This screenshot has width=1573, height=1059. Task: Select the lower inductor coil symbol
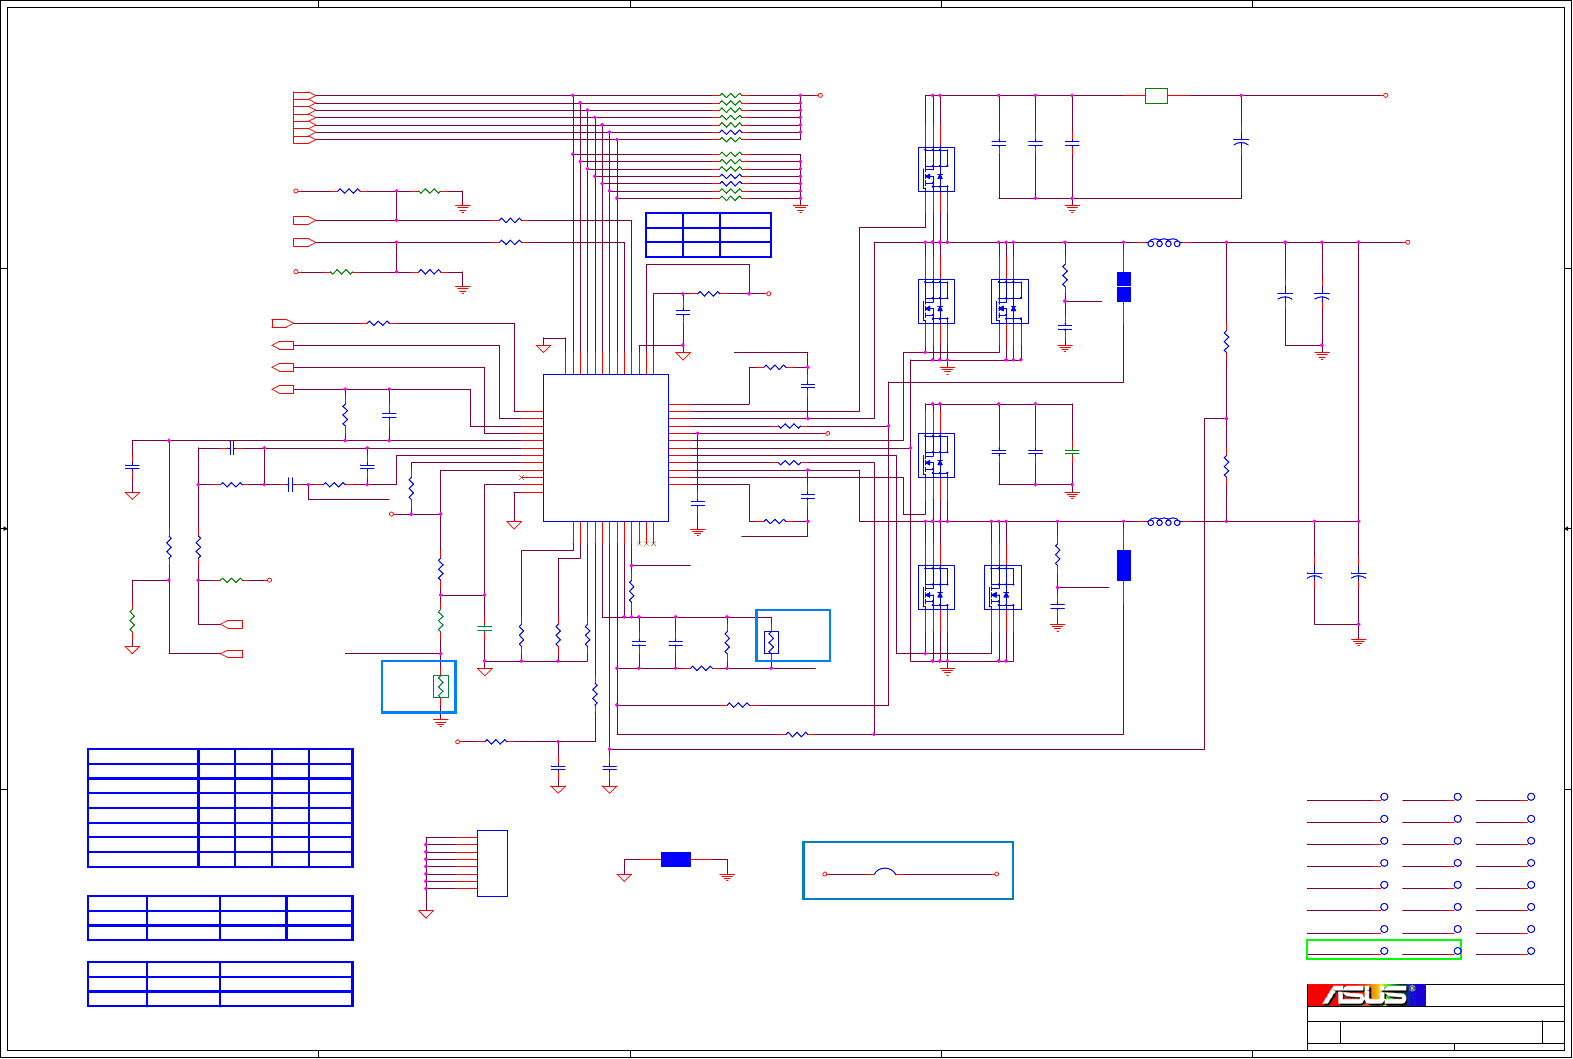[x=1163, y=522]
